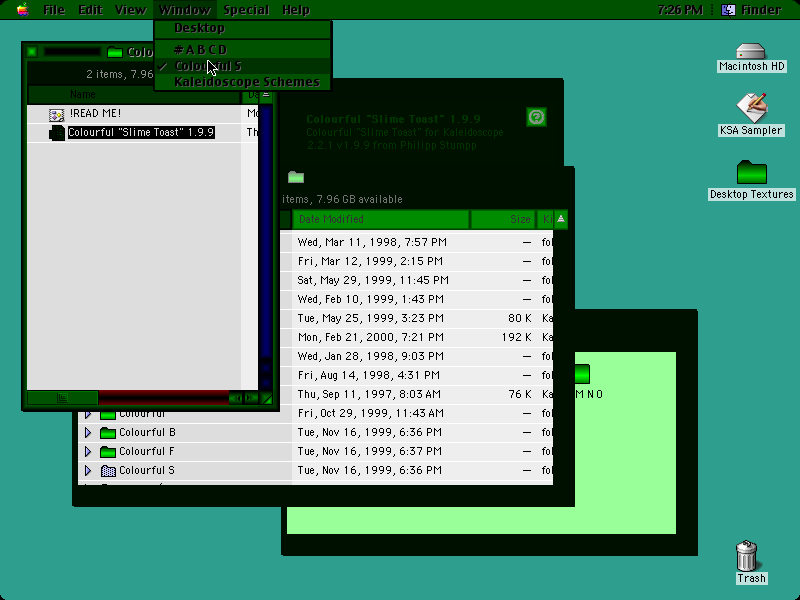
Task: Select the !READ ME! file name
Action: pos(95,113)
